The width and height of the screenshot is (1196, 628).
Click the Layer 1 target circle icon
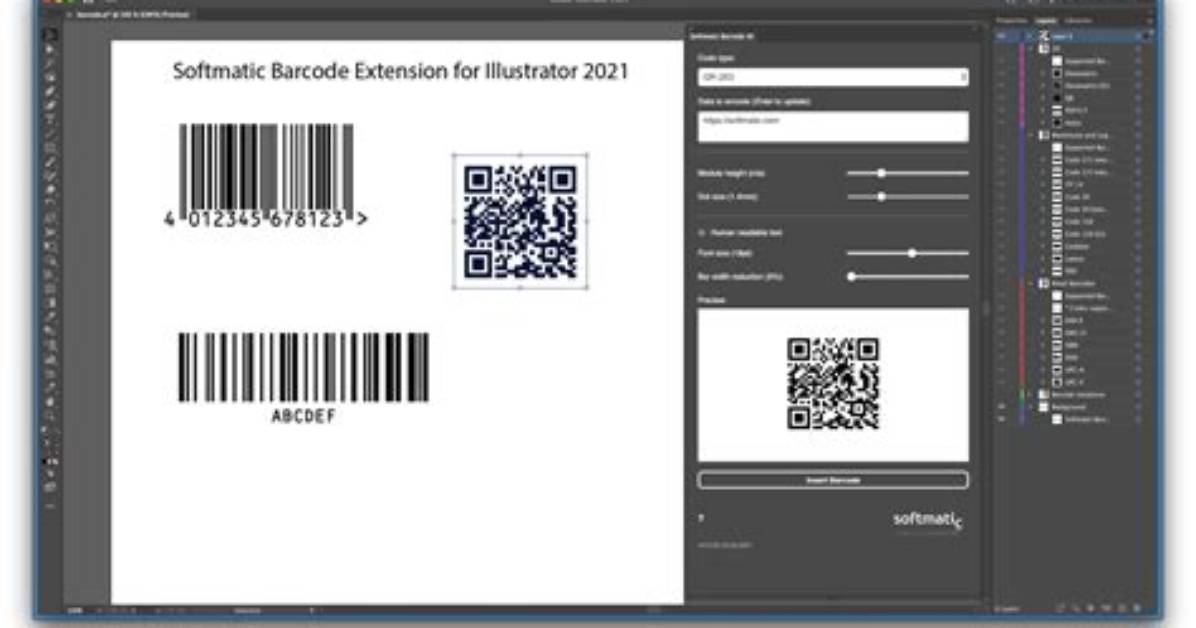pyautogui.click(x=1138, y=36)
